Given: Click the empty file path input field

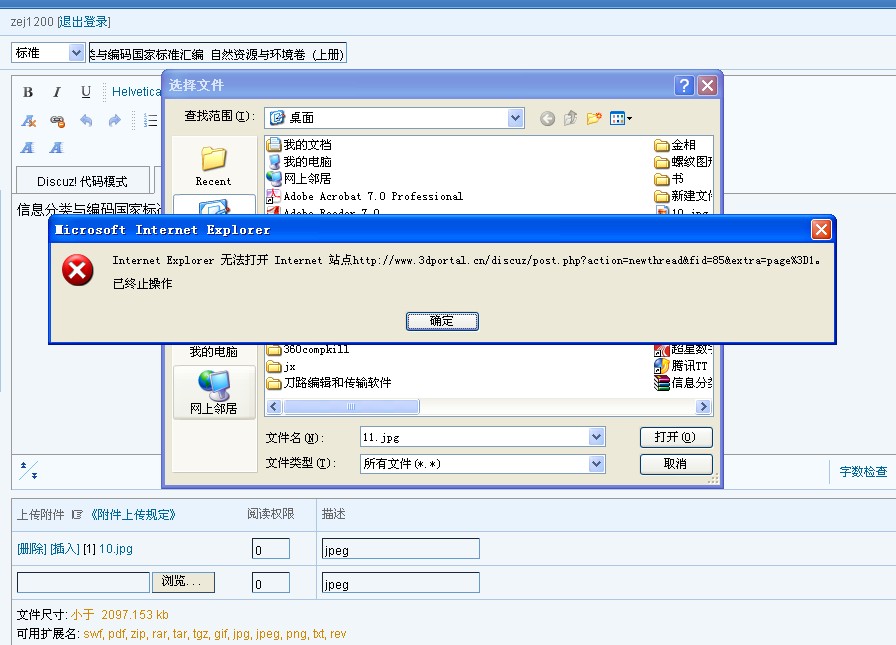Looking at the screenshot, I should click(x=83, y=582).
